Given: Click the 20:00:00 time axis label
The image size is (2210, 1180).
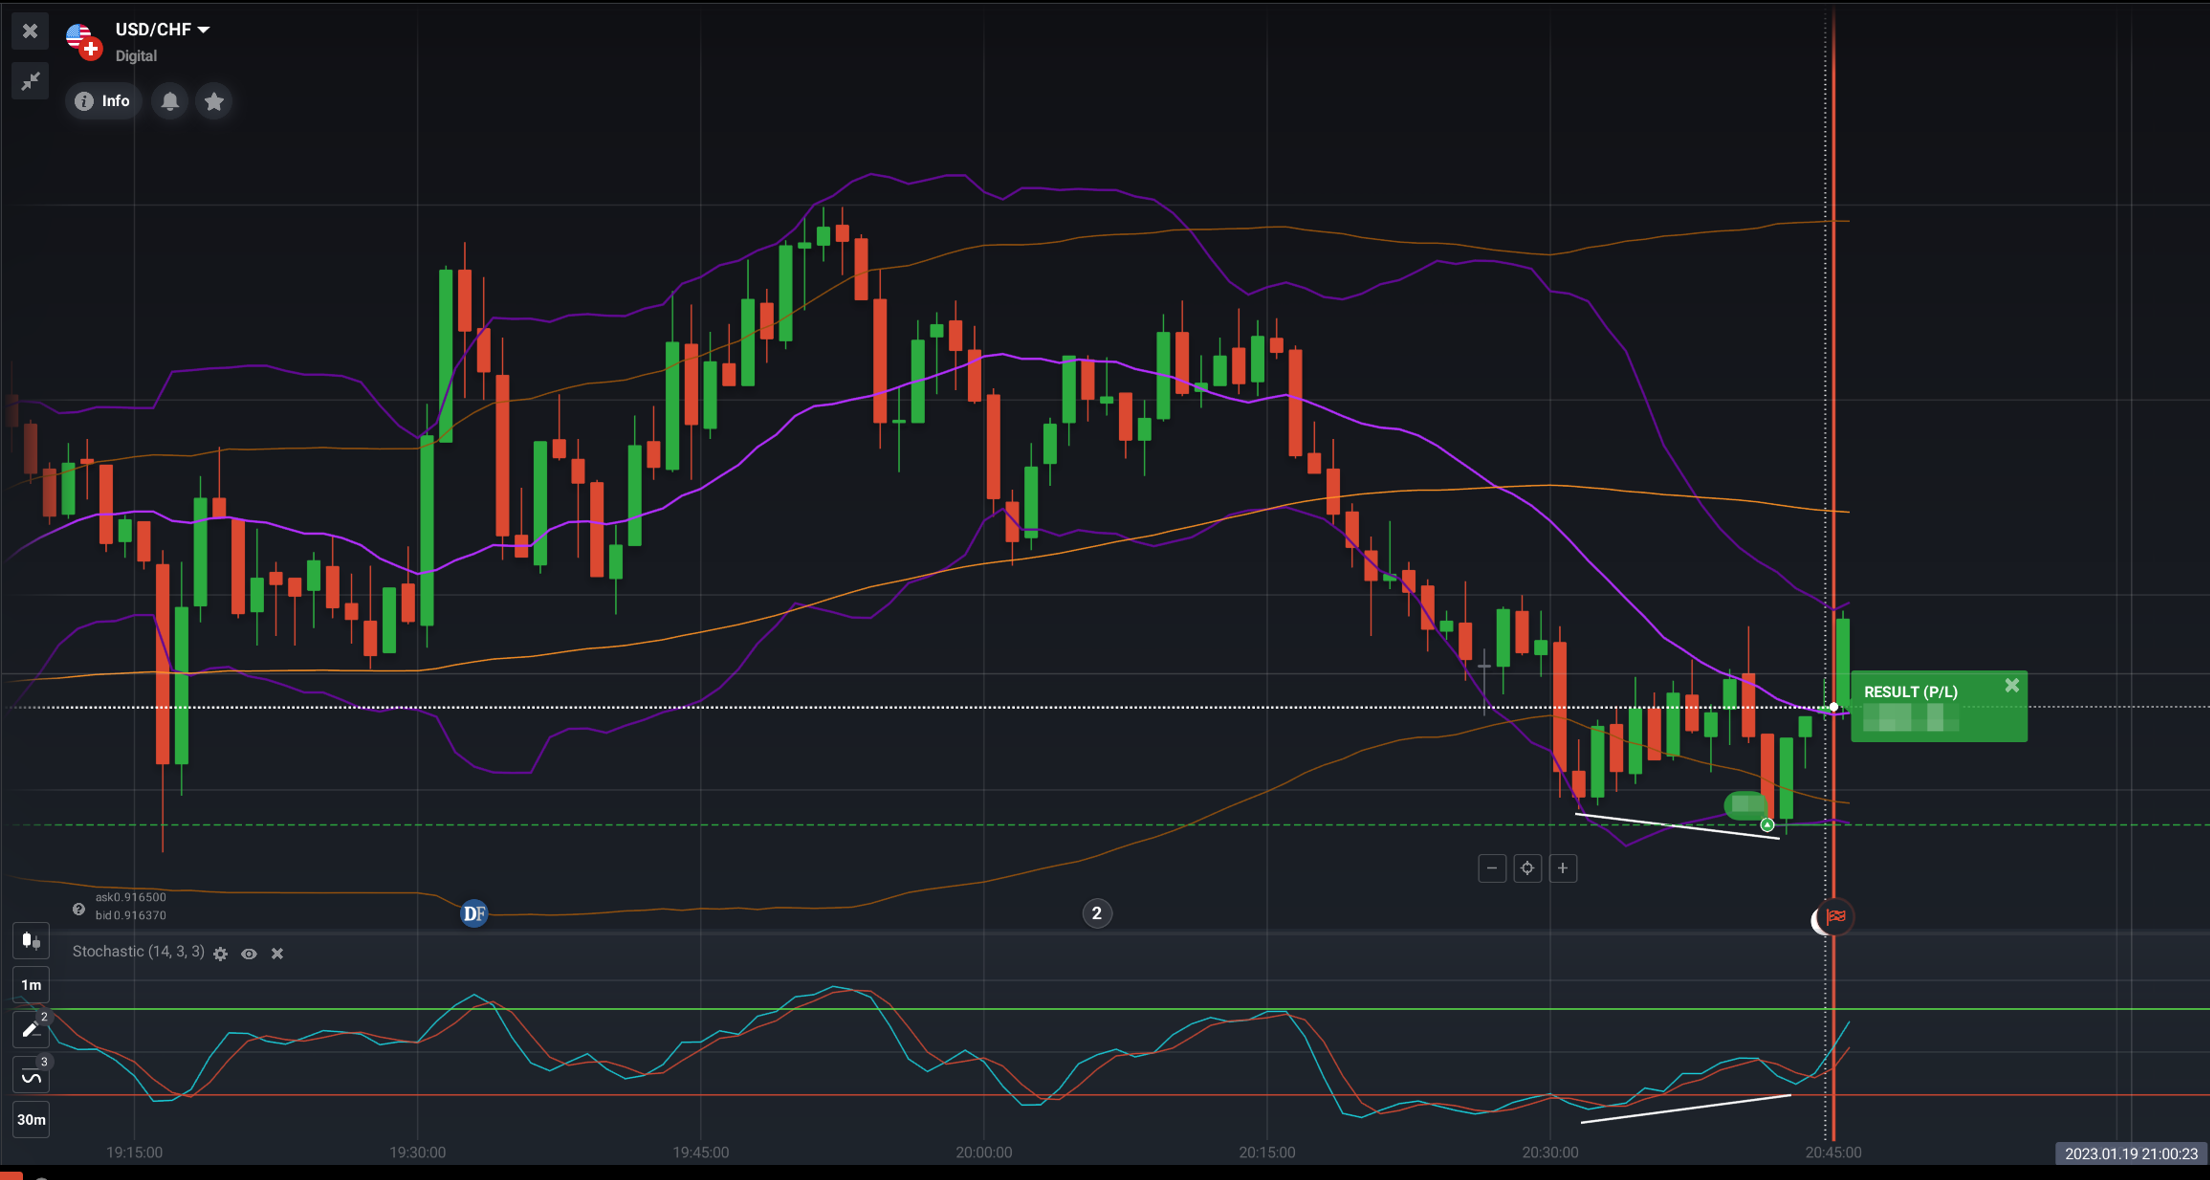Looking at the screenshot, I should (x=984, y=1152).
